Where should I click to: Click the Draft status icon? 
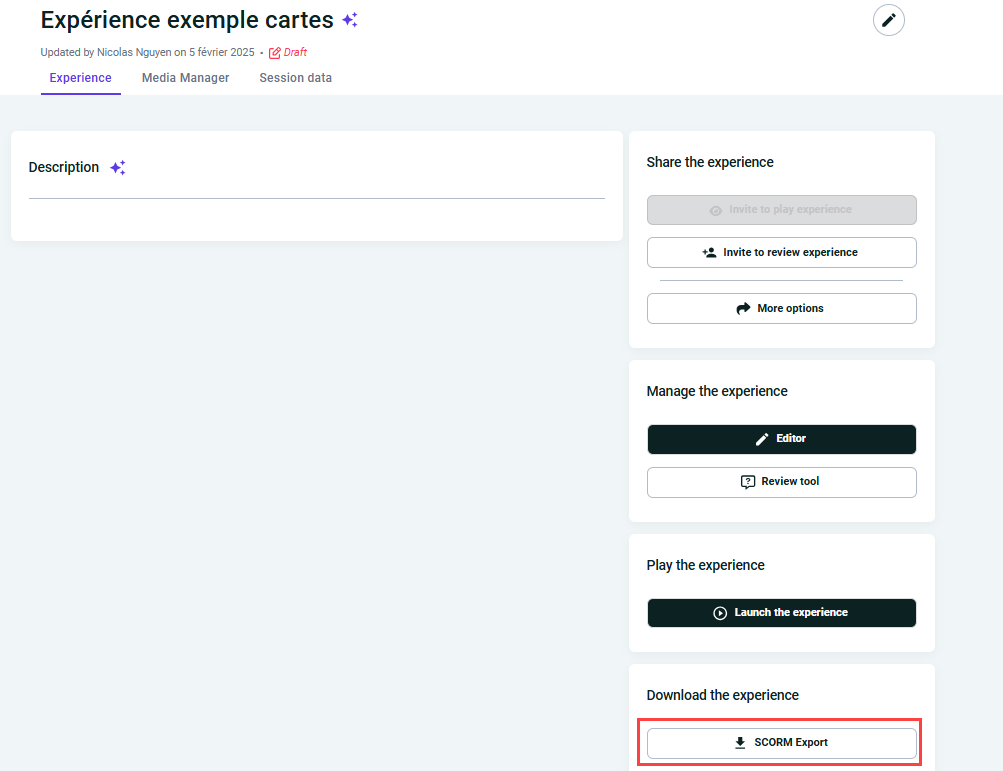click(x=274, y=53)
